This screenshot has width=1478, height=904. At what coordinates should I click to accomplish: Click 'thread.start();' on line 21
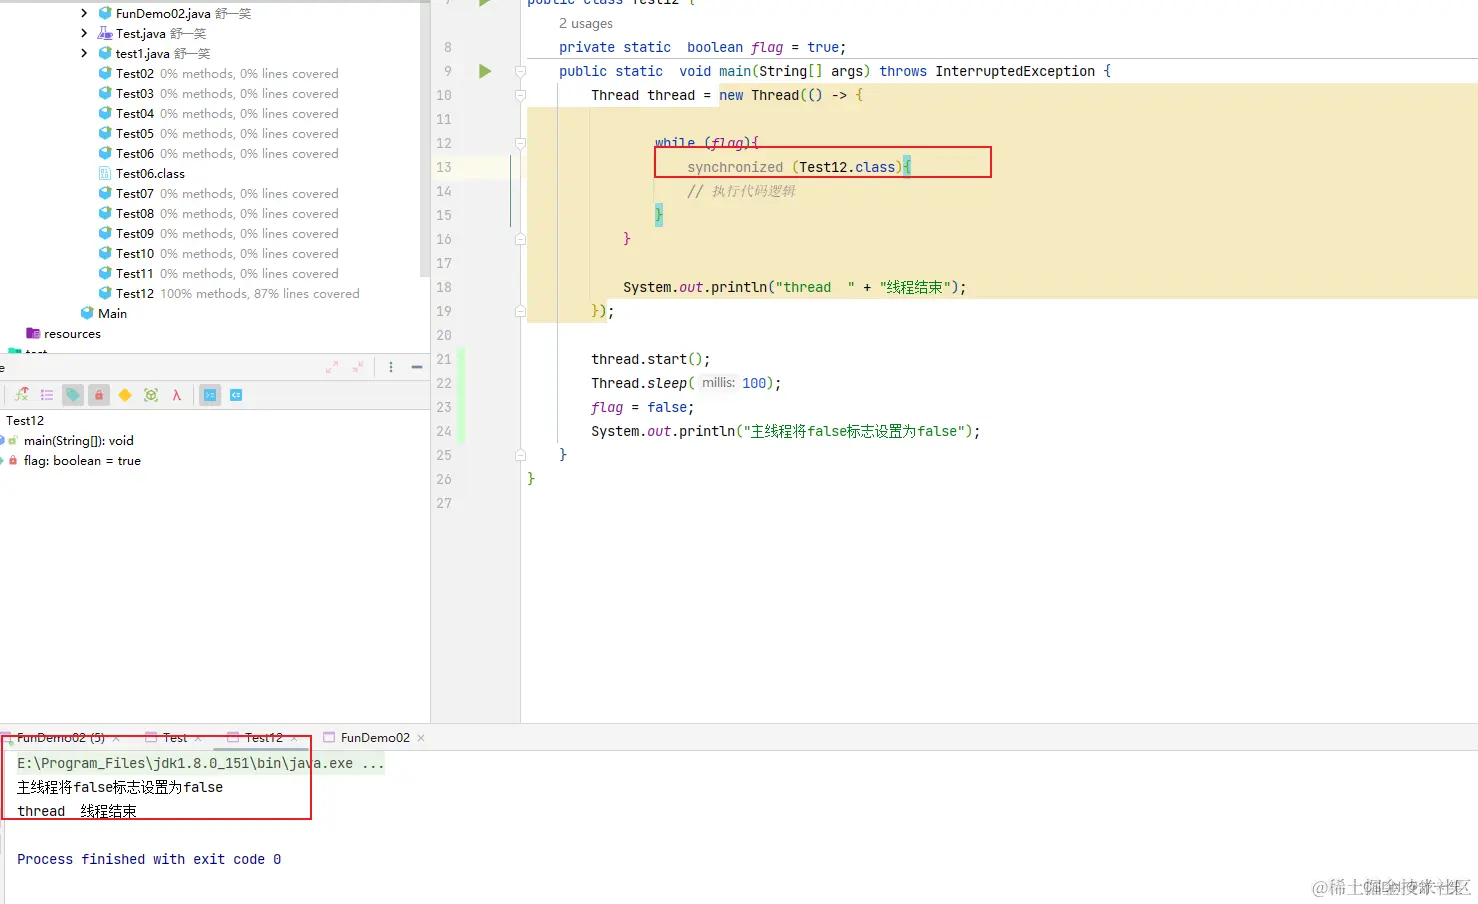click(x=650, y=359)
